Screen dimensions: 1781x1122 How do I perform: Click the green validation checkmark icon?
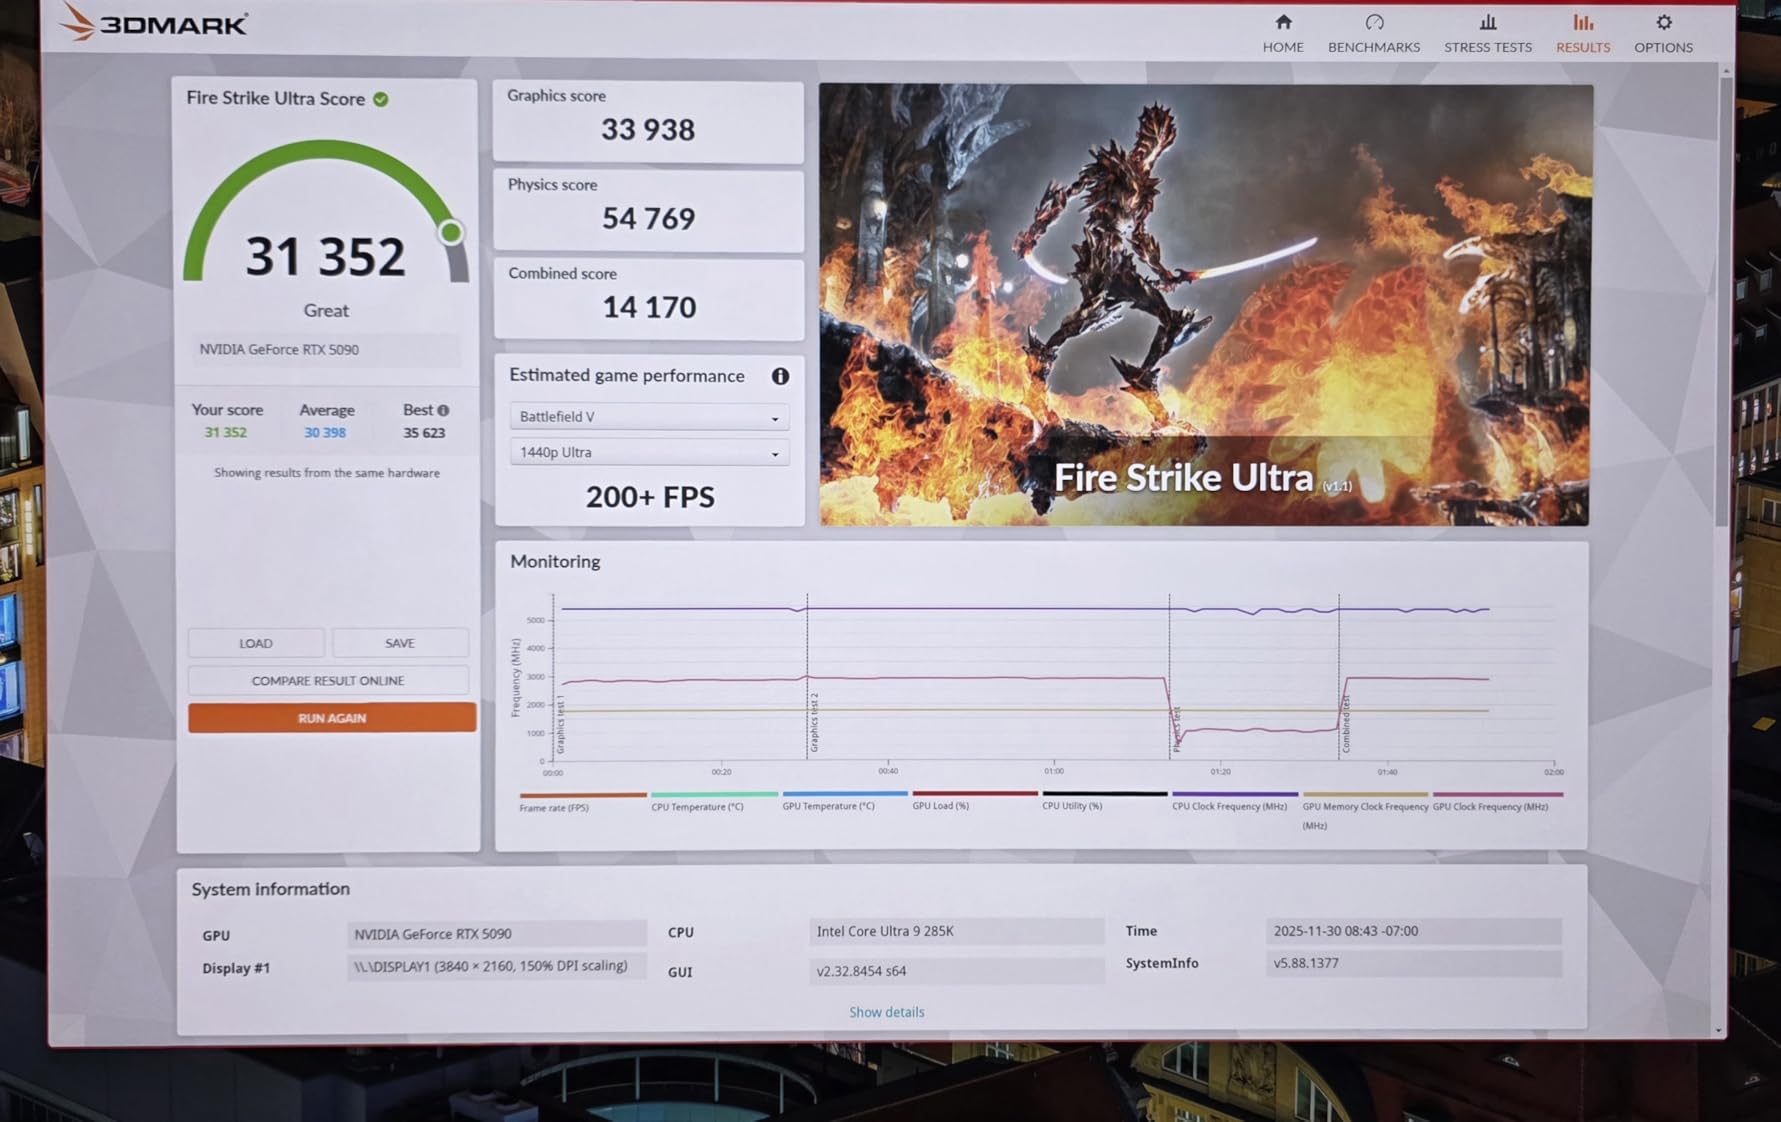381,99
